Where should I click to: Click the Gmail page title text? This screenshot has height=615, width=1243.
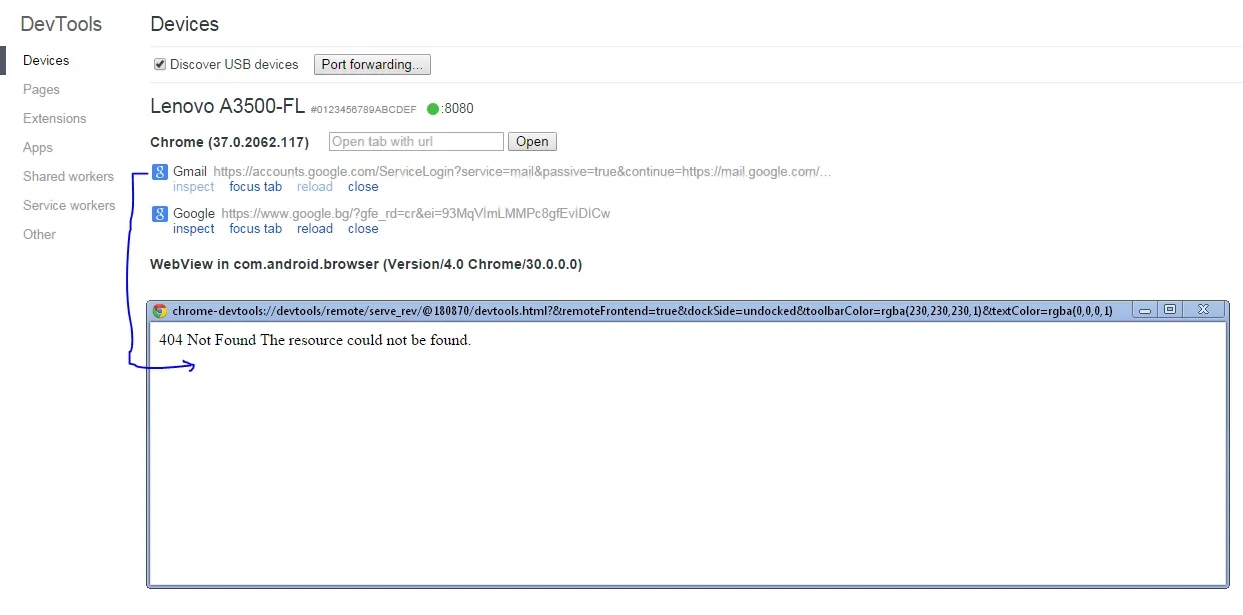click(190, 172)
